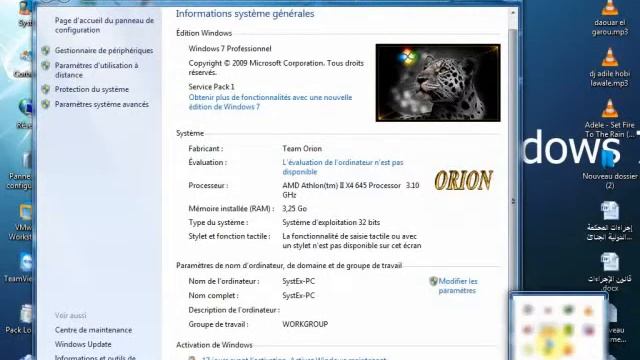Select dj adile hobi lawale.mp3 desktop file
The width and height of the screenshot is (640, 360).
(x=610, y=67)
